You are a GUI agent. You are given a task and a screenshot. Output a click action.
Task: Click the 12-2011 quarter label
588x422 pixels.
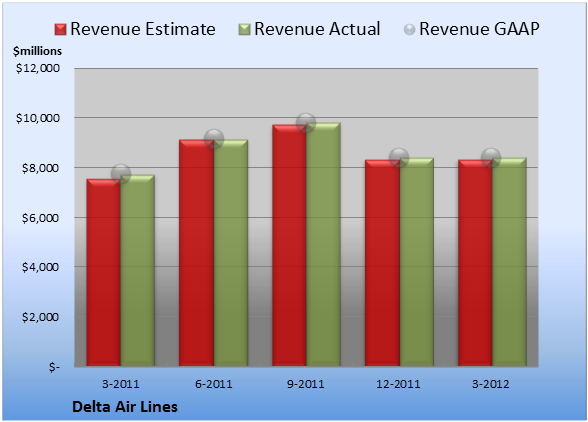coord(398,384)
